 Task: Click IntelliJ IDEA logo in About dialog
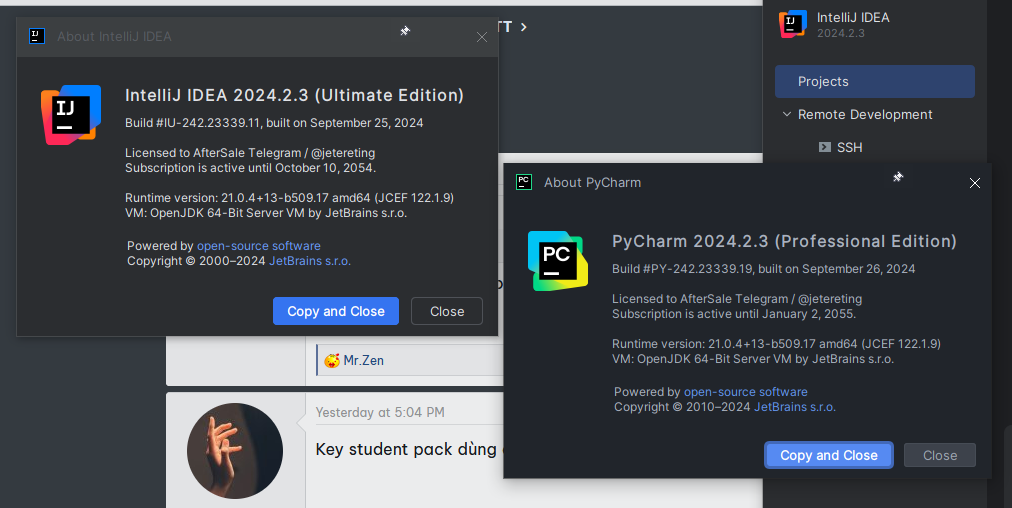71,115
